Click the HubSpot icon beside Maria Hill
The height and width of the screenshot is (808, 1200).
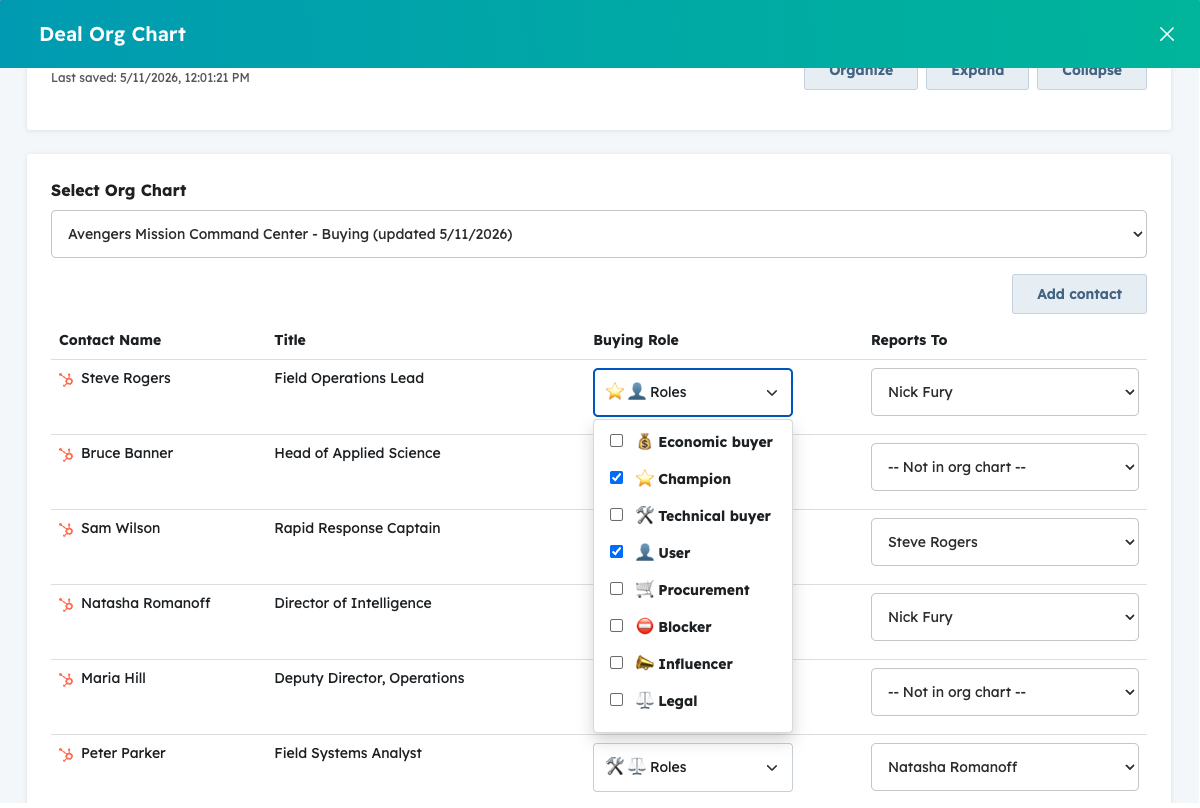pos(66,680)
